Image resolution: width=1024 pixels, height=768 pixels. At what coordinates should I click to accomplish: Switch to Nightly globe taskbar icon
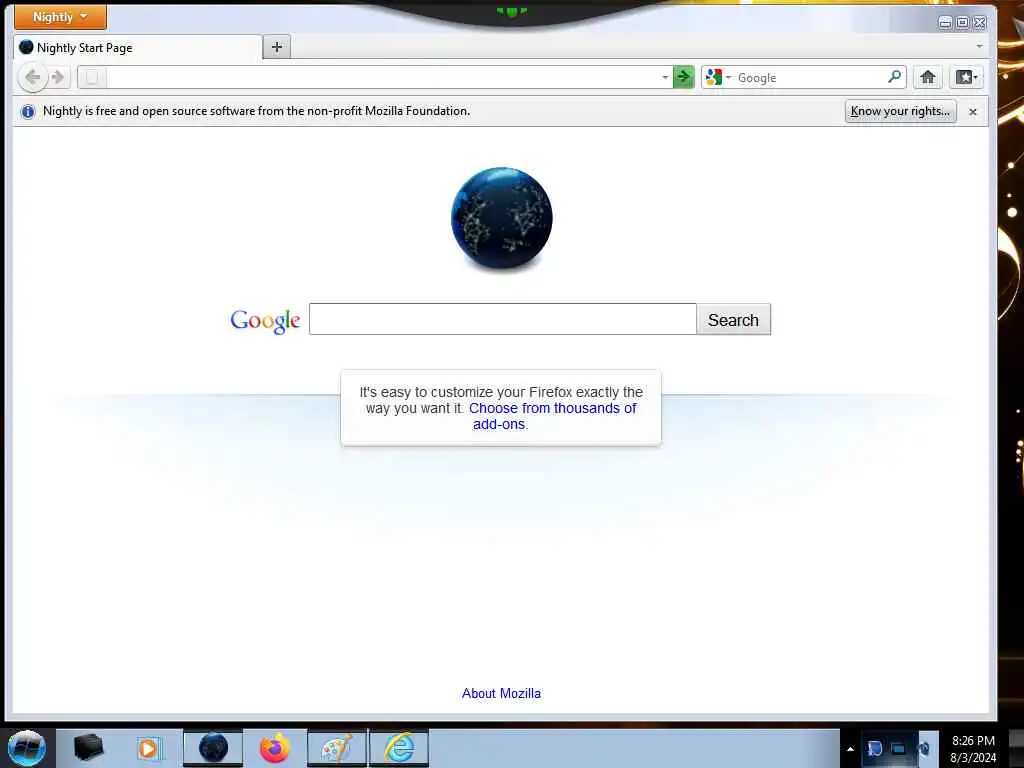pos(213,748)
